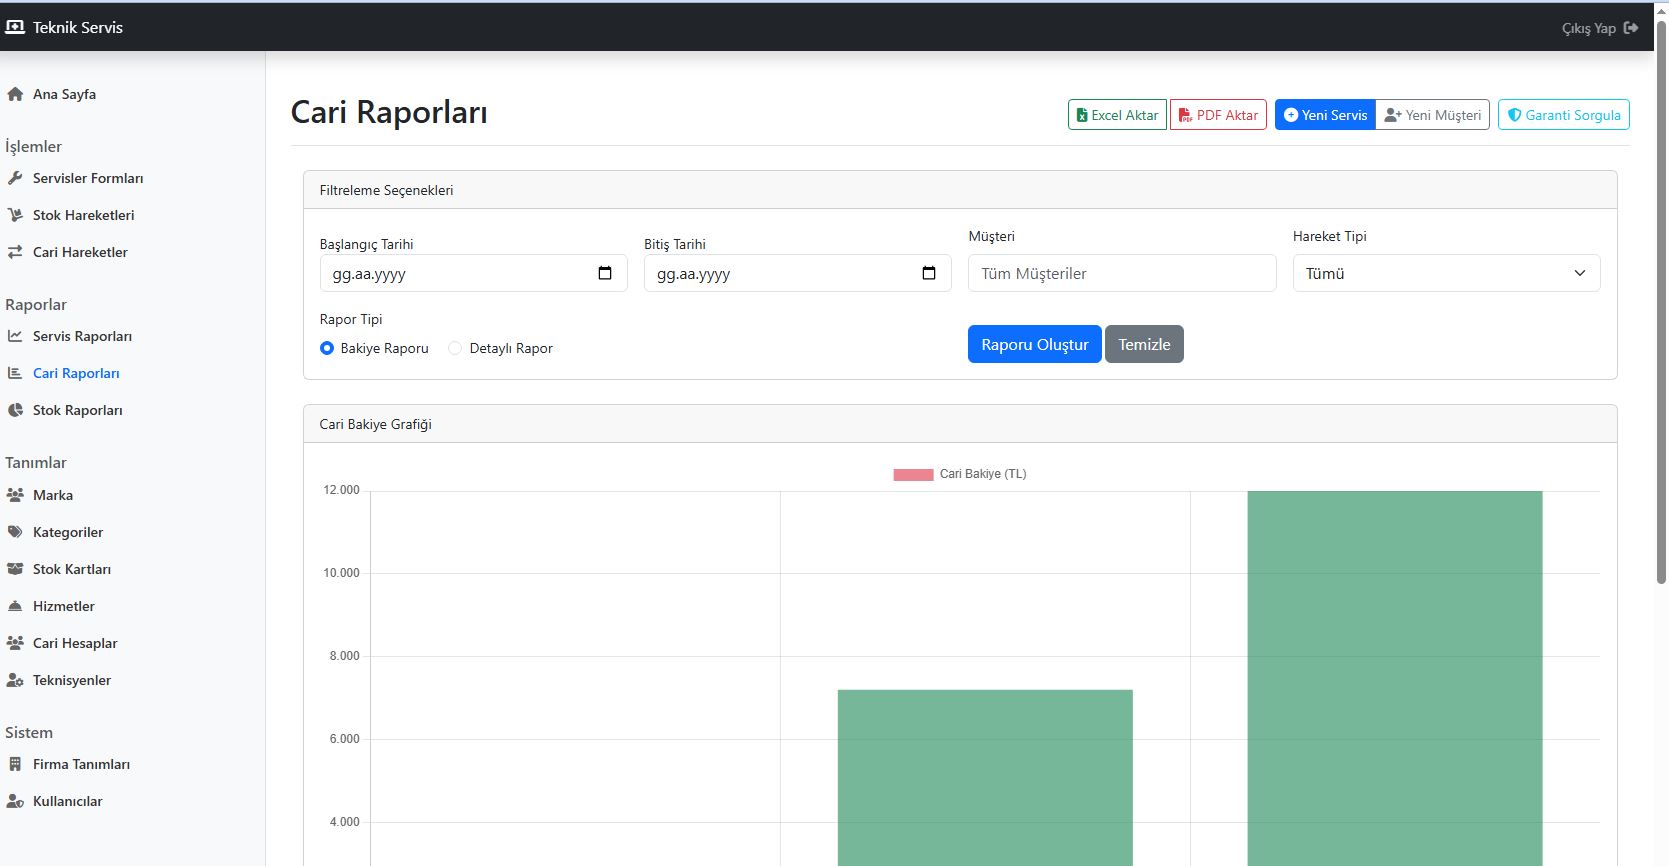The width and height of the screenshot is (1669, 866).
Task: Click the Raporu Oluştur button
Action: coord(1034,344)
